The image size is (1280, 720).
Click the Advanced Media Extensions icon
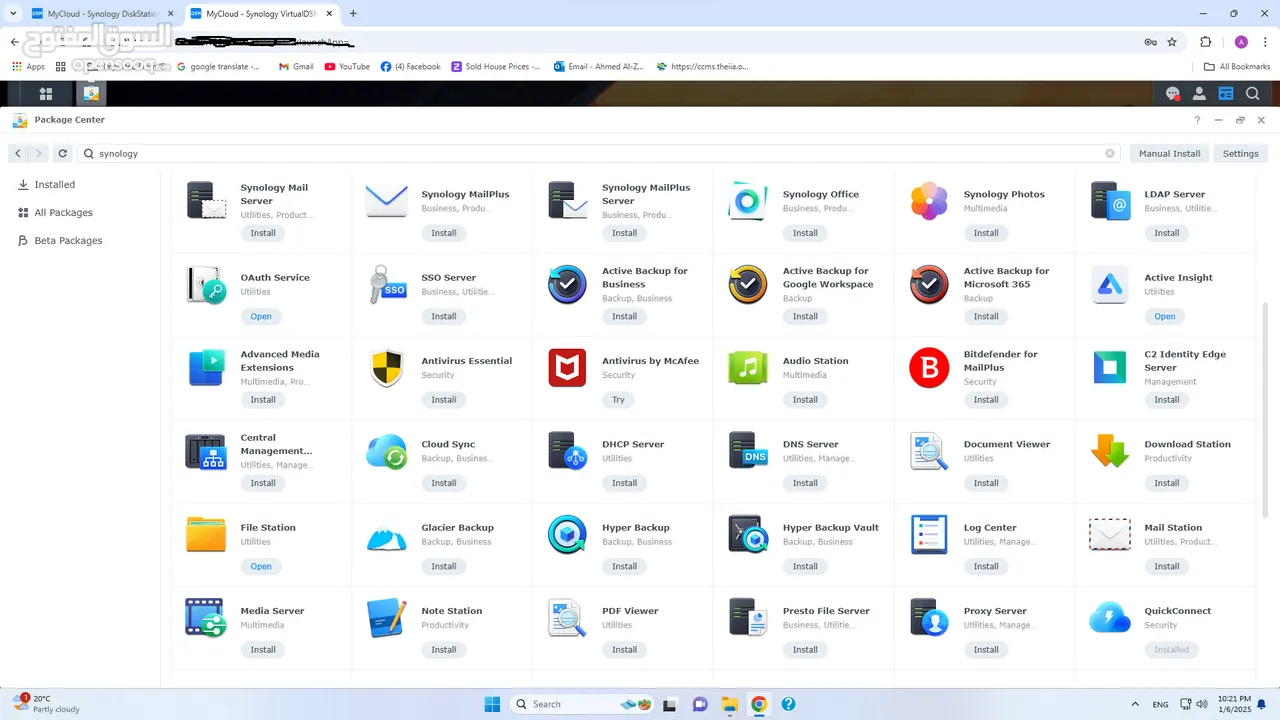[x=206, y=367]
